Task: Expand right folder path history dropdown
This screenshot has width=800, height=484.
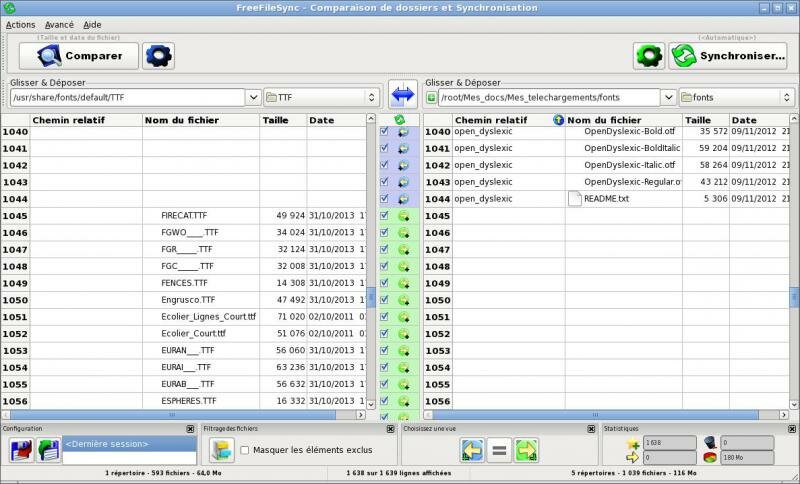Action: pyautogui.click(x=668, y=97)
